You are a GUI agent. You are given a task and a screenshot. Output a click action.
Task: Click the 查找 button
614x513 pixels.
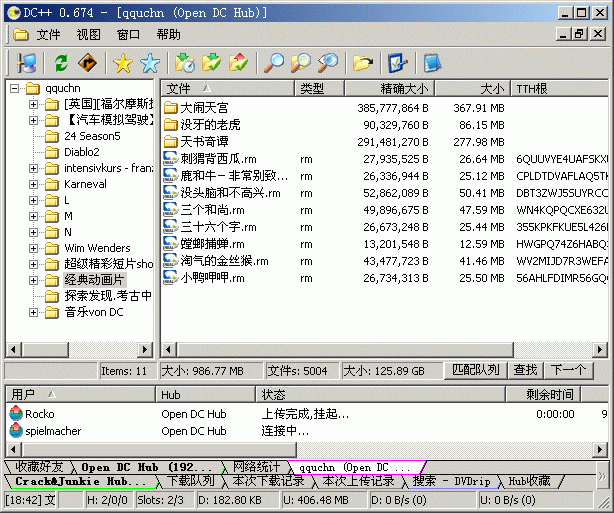coord(526,370)
